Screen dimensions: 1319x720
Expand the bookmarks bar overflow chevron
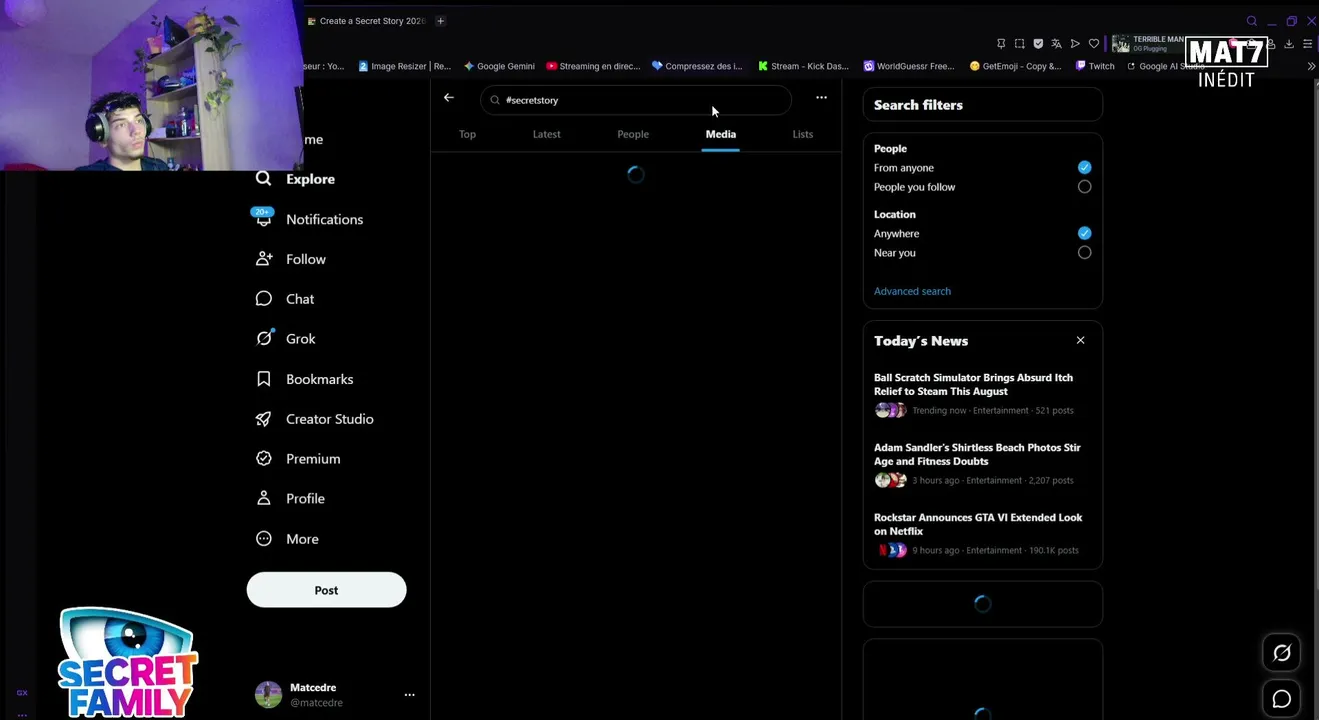pyautogui.click(x=1311, y=66)
